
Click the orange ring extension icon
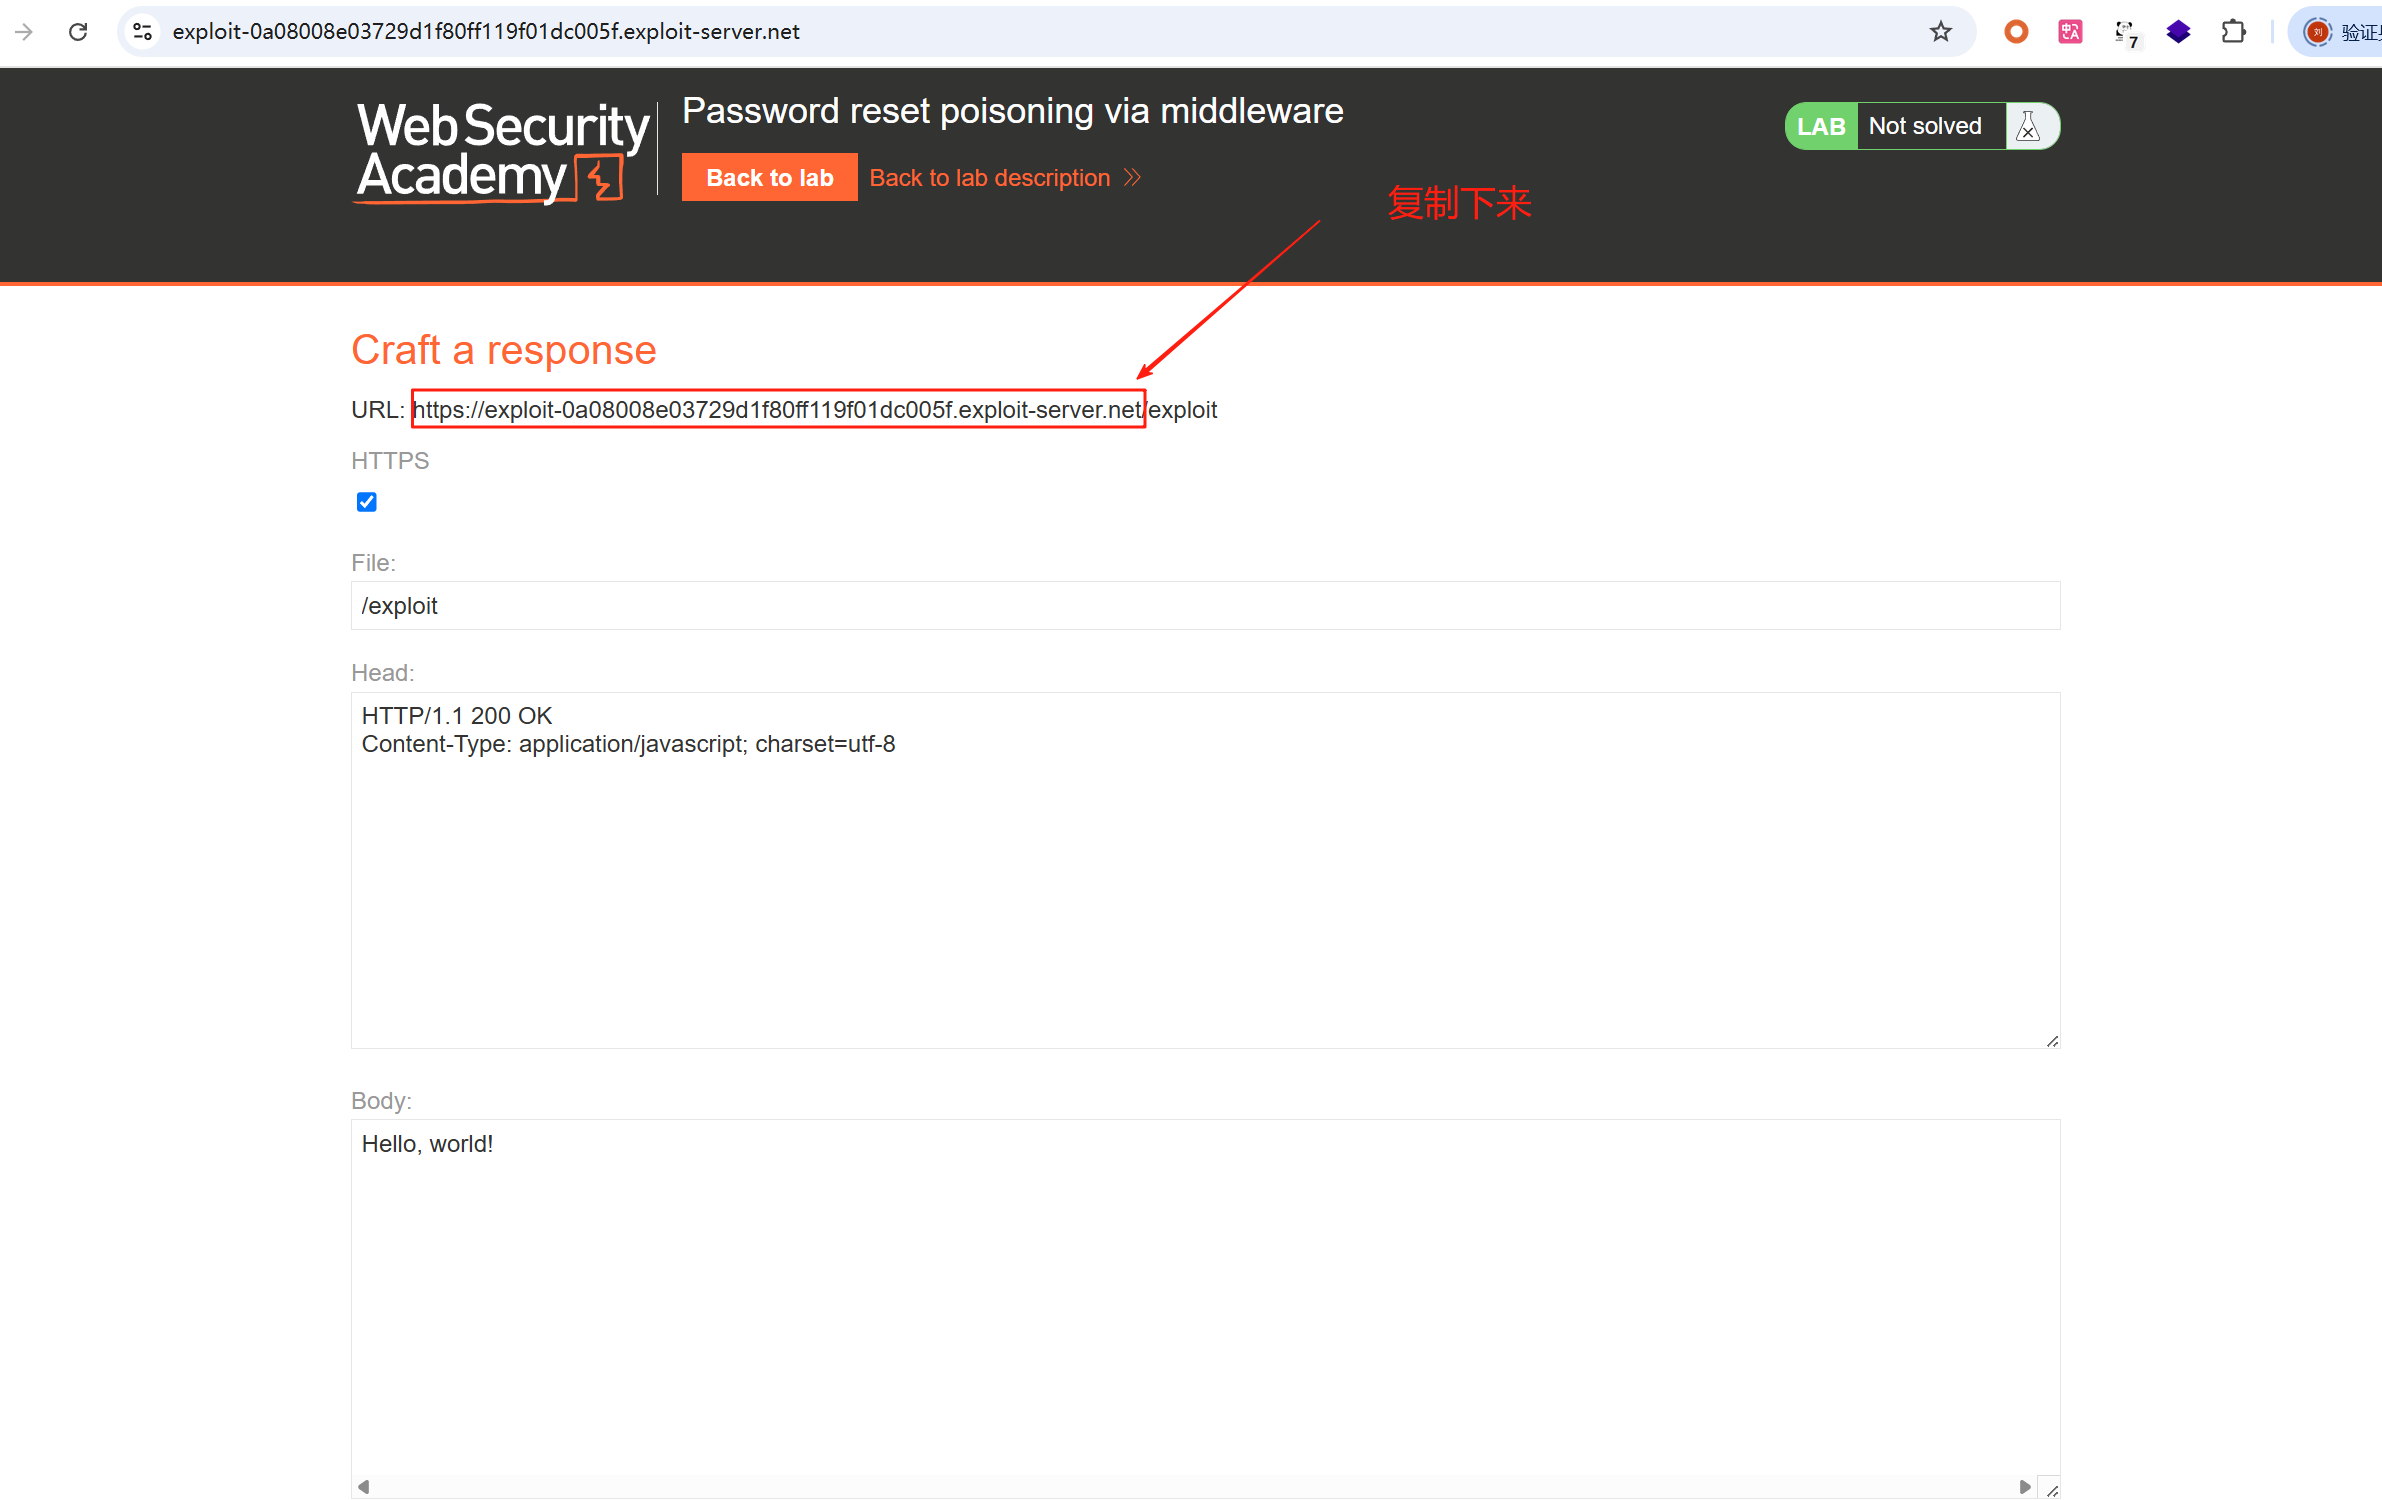click(x=2016, y=32)
